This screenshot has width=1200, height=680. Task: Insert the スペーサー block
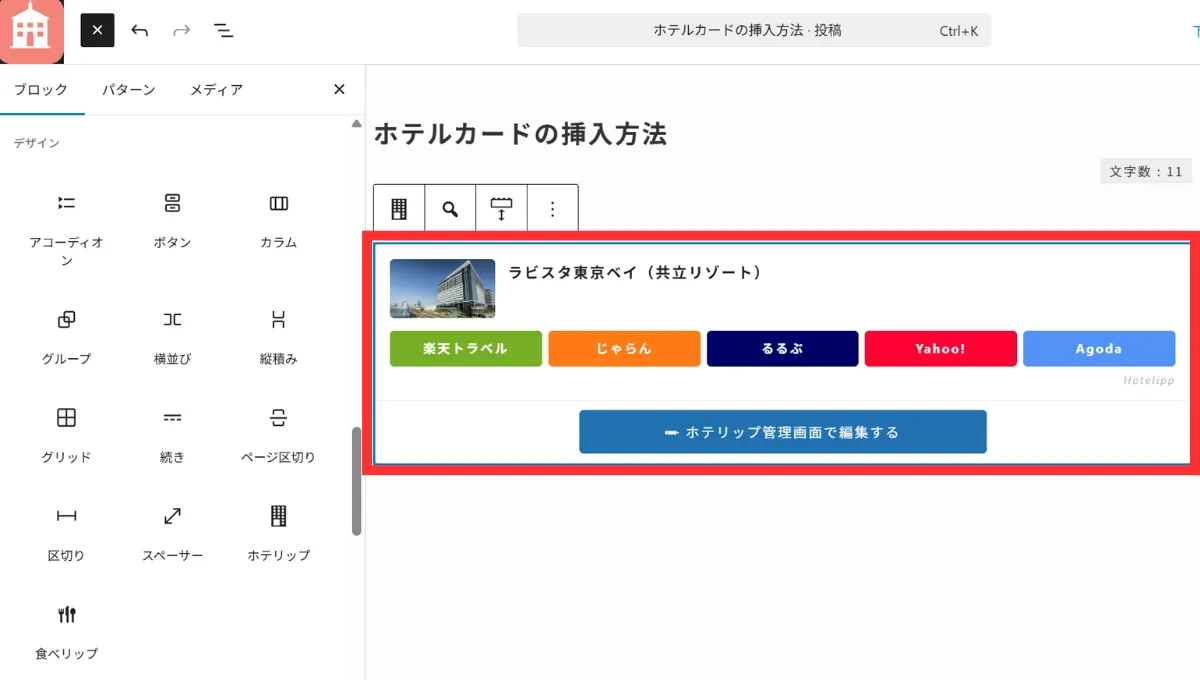tap(172, 533)
